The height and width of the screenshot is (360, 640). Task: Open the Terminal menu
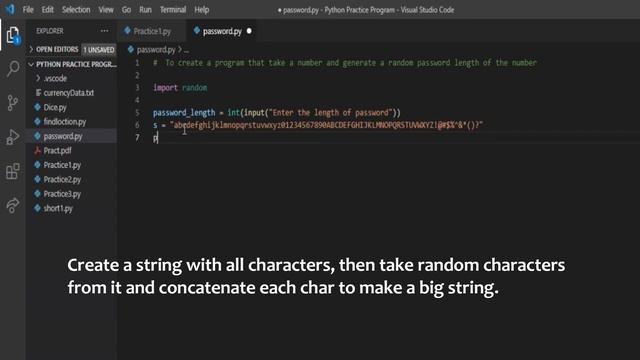tap(173, 9)
